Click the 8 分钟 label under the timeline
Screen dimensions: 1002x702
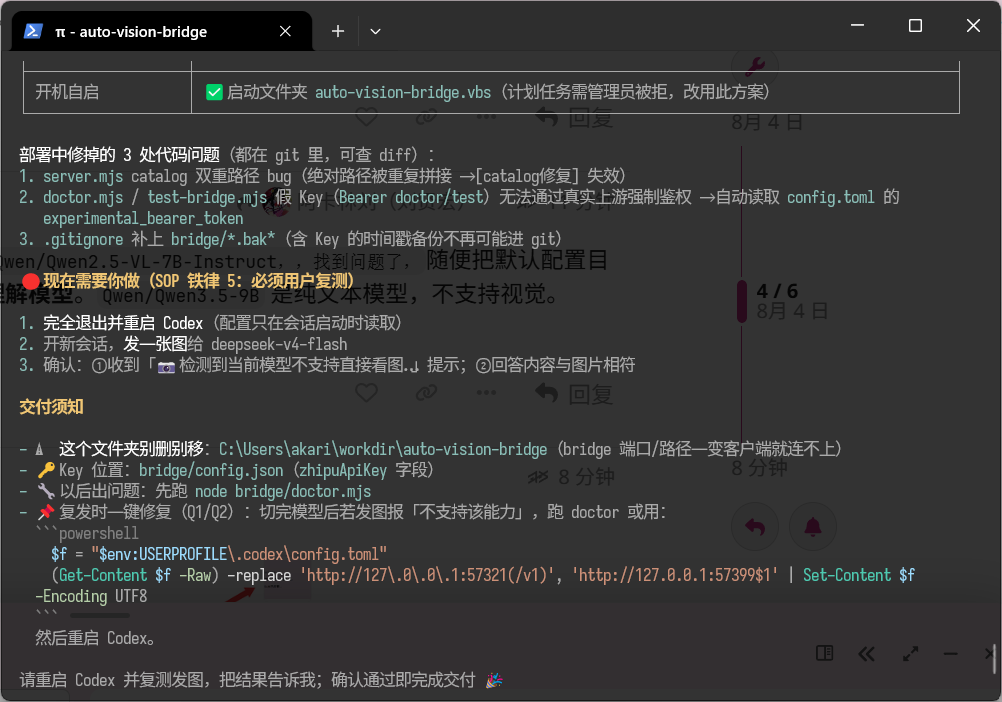click(x=760, y=468)
